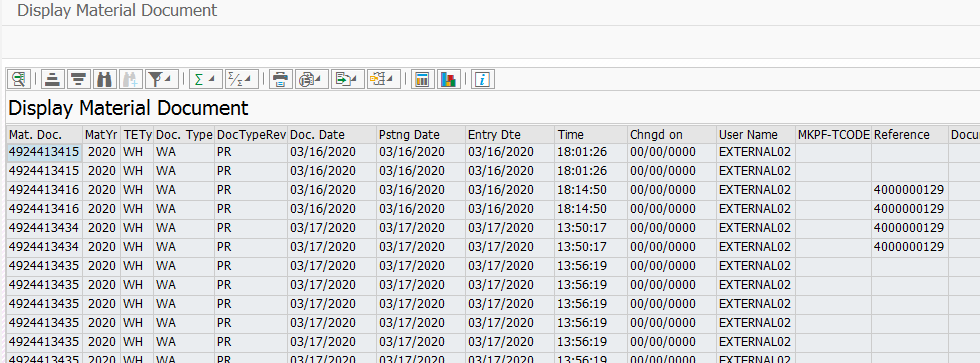Screen dimensions: 980x363
Task: Open Find with the binoculars icon
Action: click(x=104, y=79)
